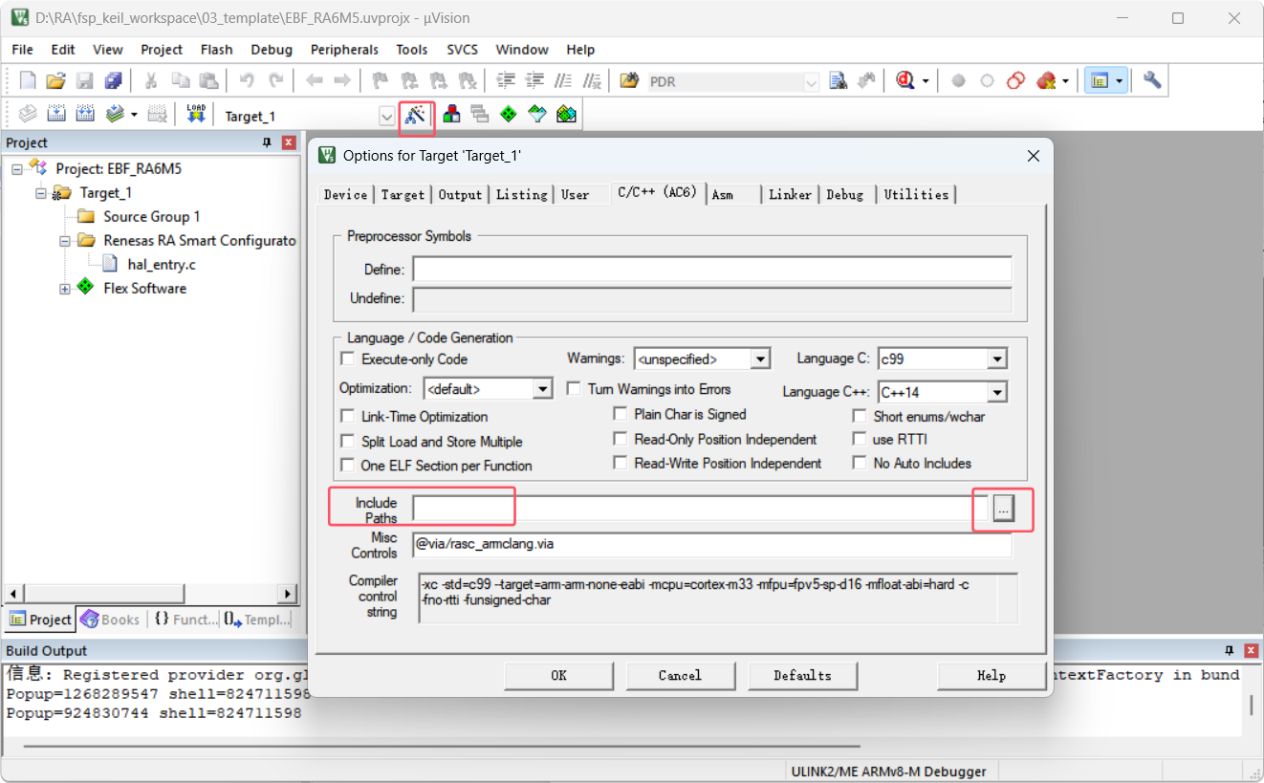Open the Books panel tab
1264x783 pixels.
click(x=111, y=620)
